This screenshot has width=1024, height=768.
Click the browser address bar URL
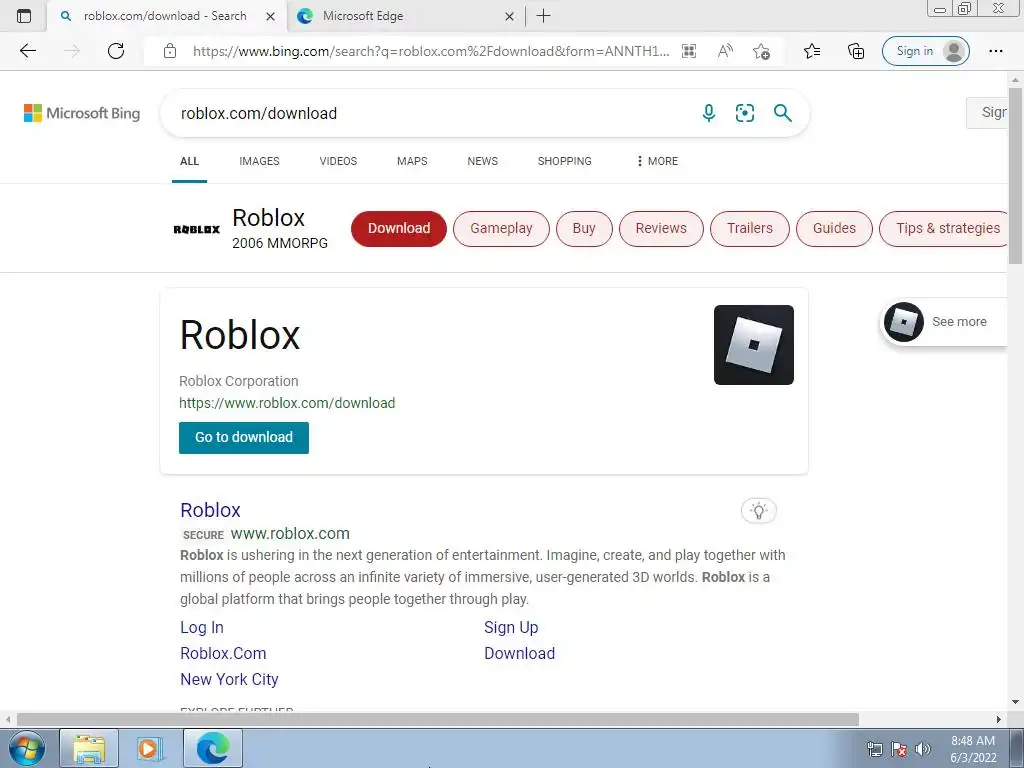pos(431,51)
